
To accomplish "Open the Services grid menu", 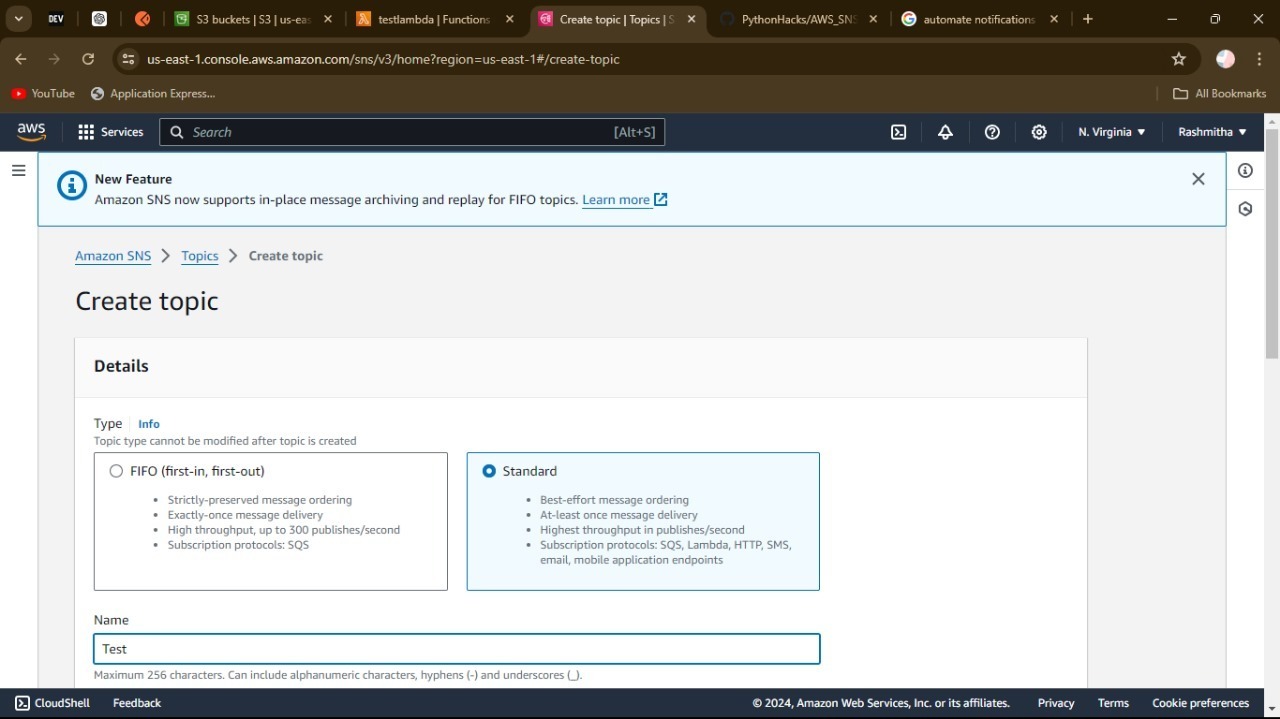I will click(111, 132).
